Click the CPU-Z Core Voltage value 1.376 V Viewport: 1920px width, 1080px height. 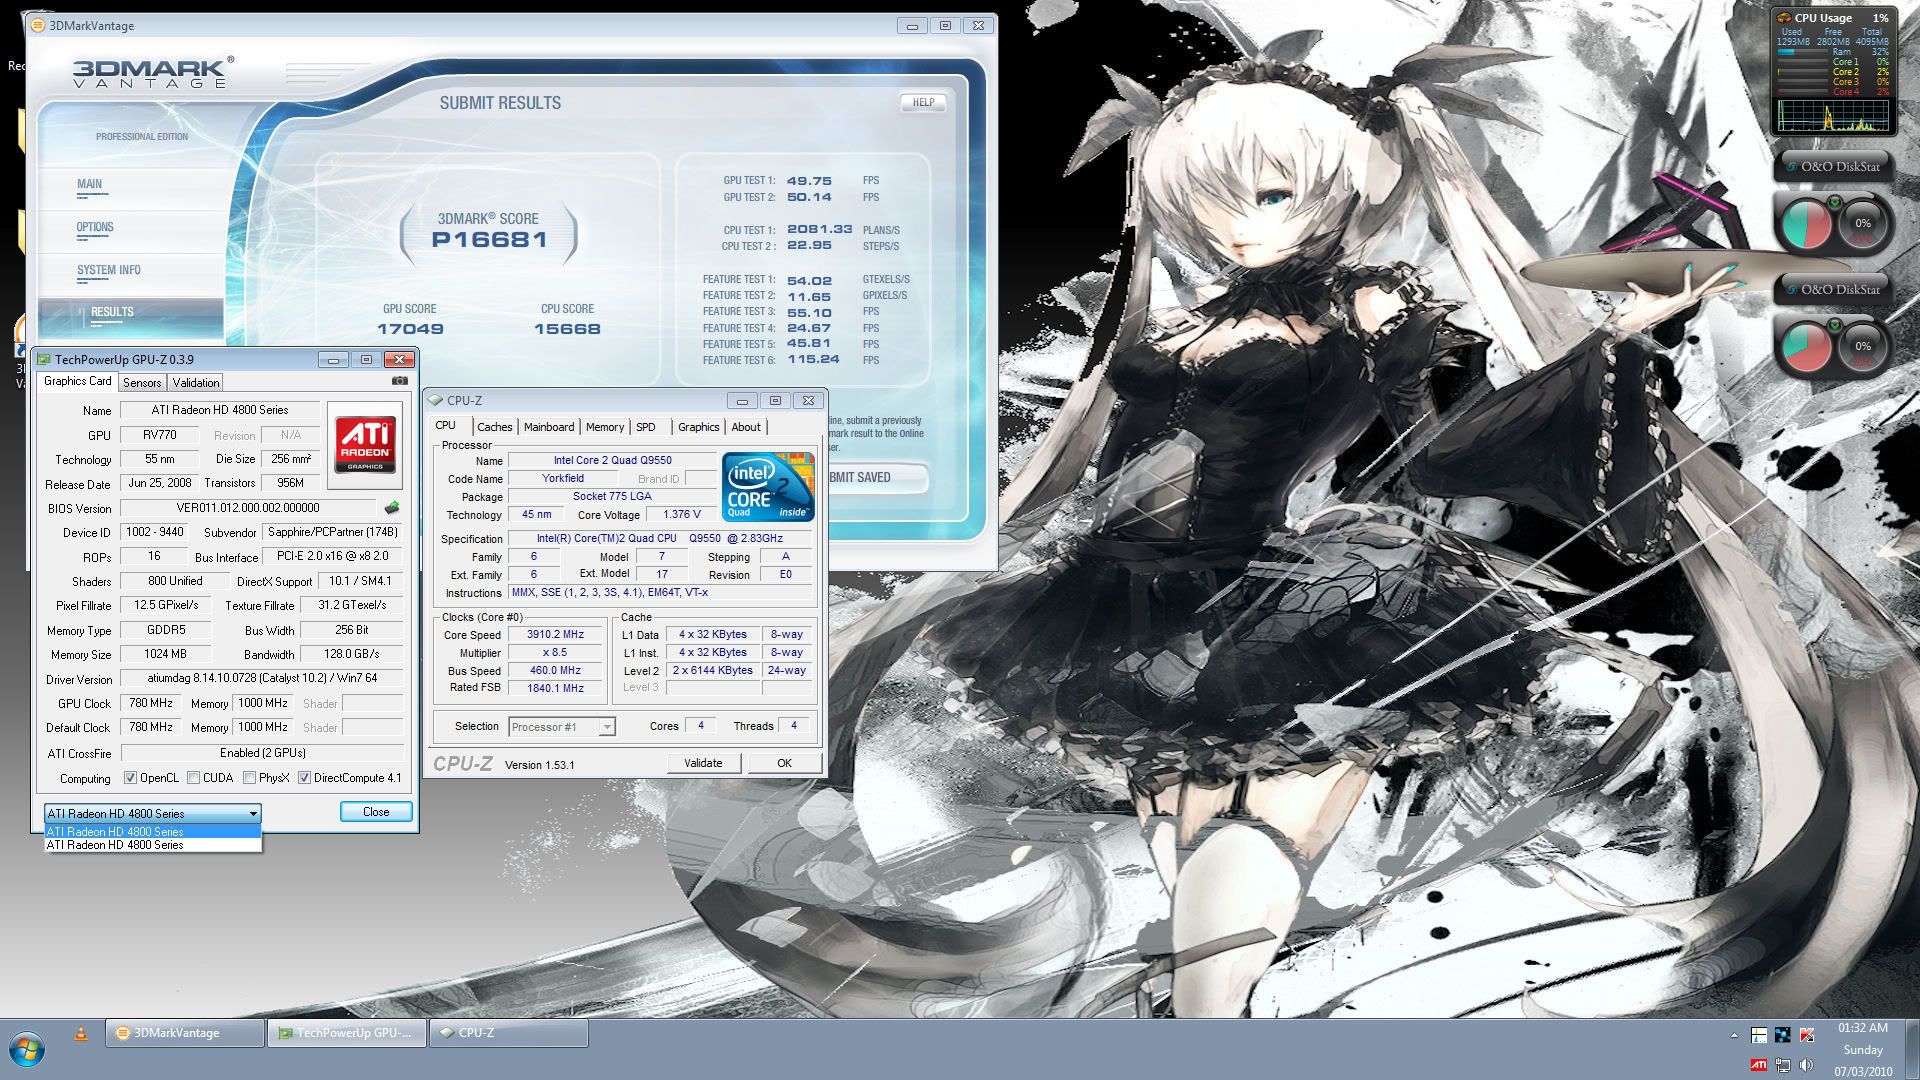[x=682, y=515]
